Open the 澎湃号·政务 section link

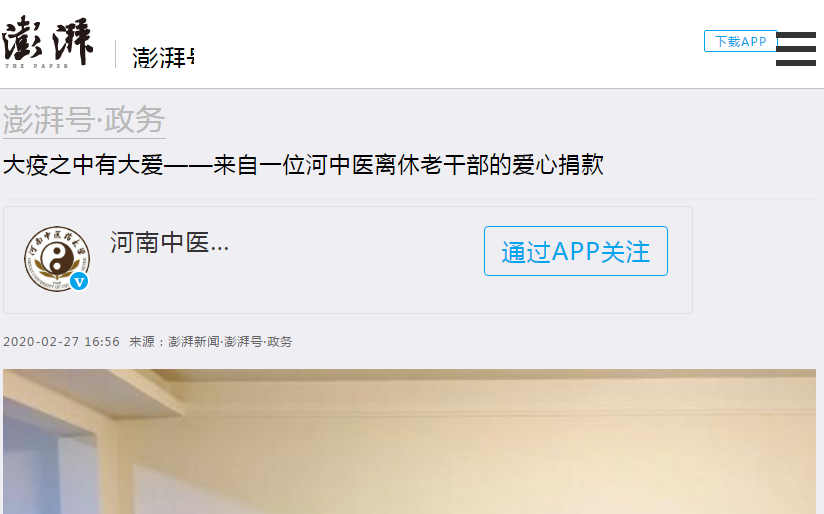point(84,120)
